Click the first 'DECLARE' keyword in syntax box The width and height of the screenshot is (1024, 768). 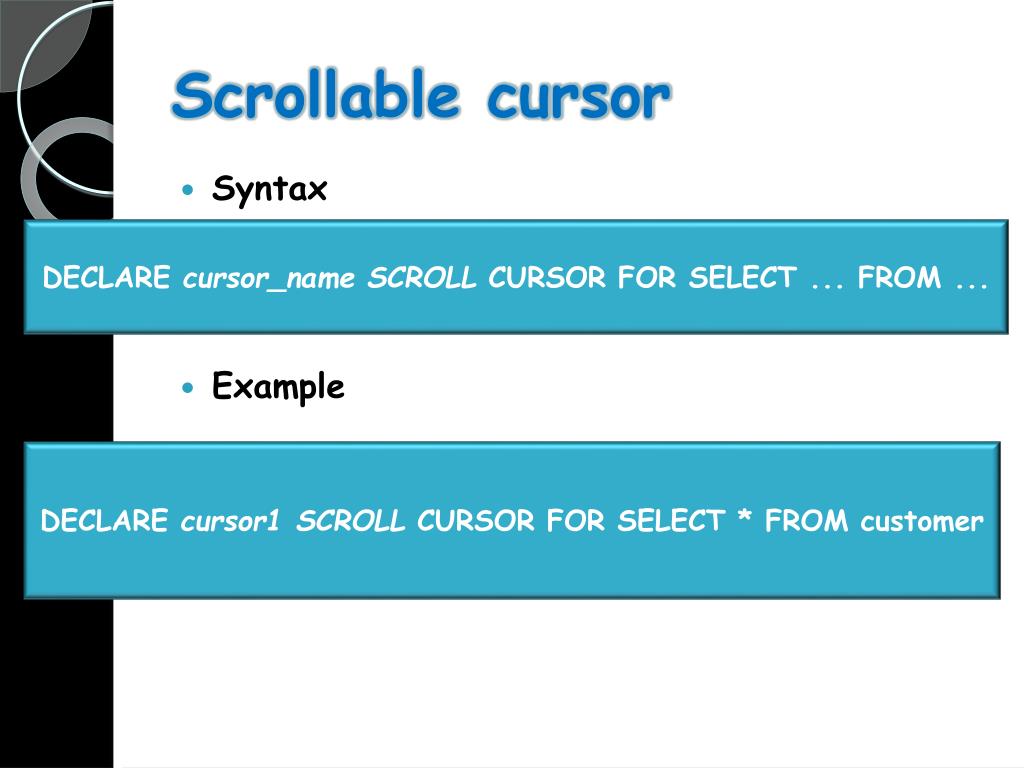tap(106, 278)
